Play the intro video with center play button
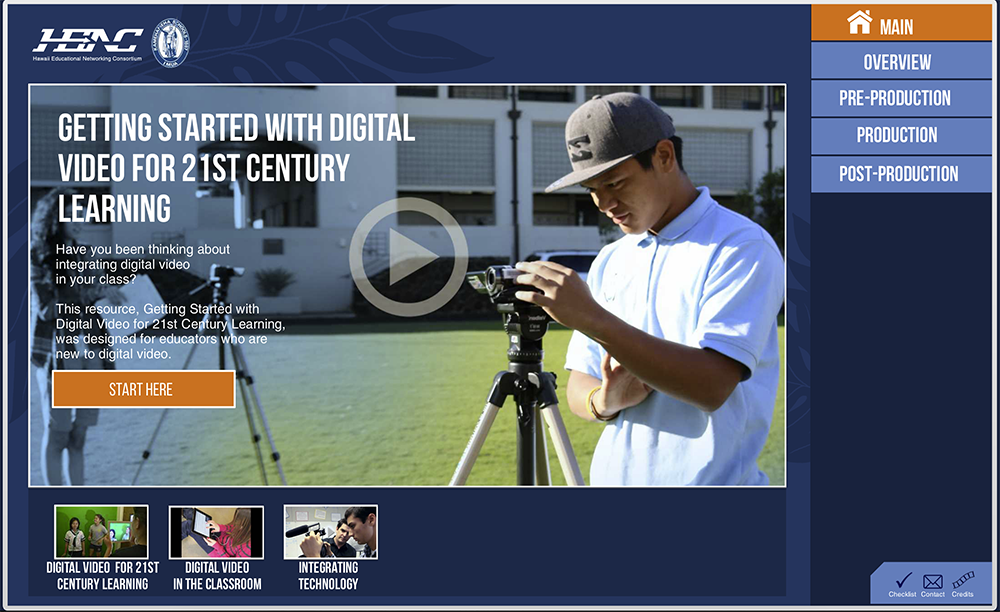Viewport: 1000px width, 612px height. [408, 257]
